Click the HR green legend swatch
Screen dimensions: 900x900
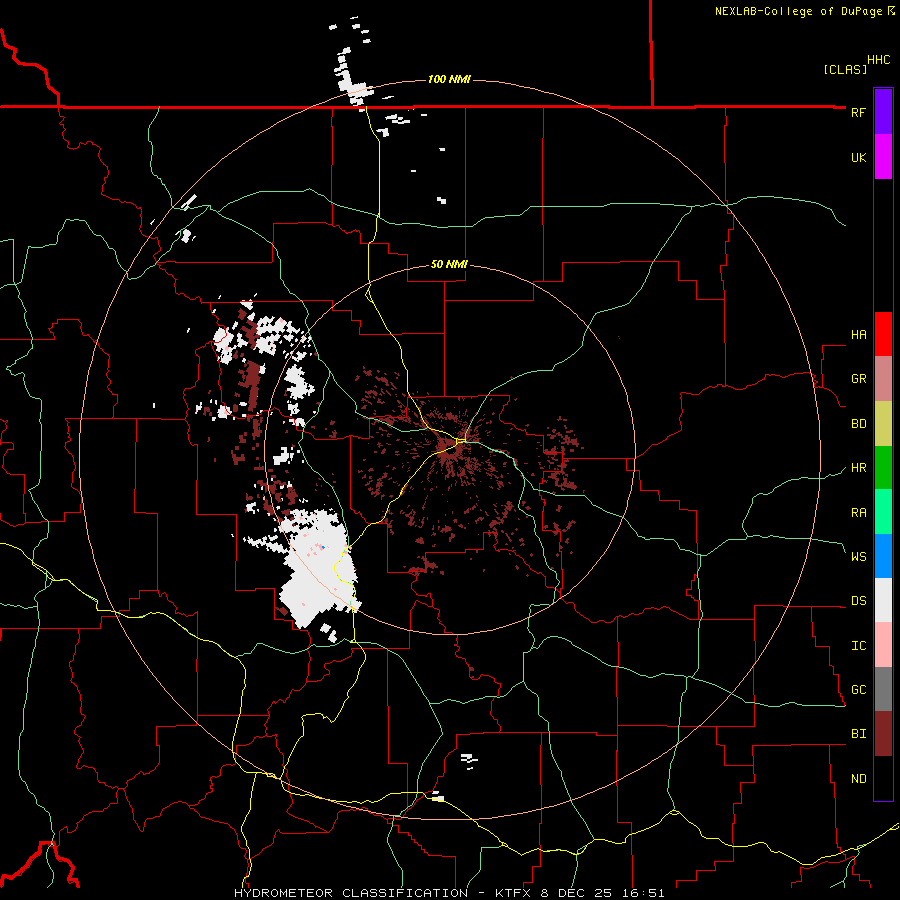coord(883,468)
